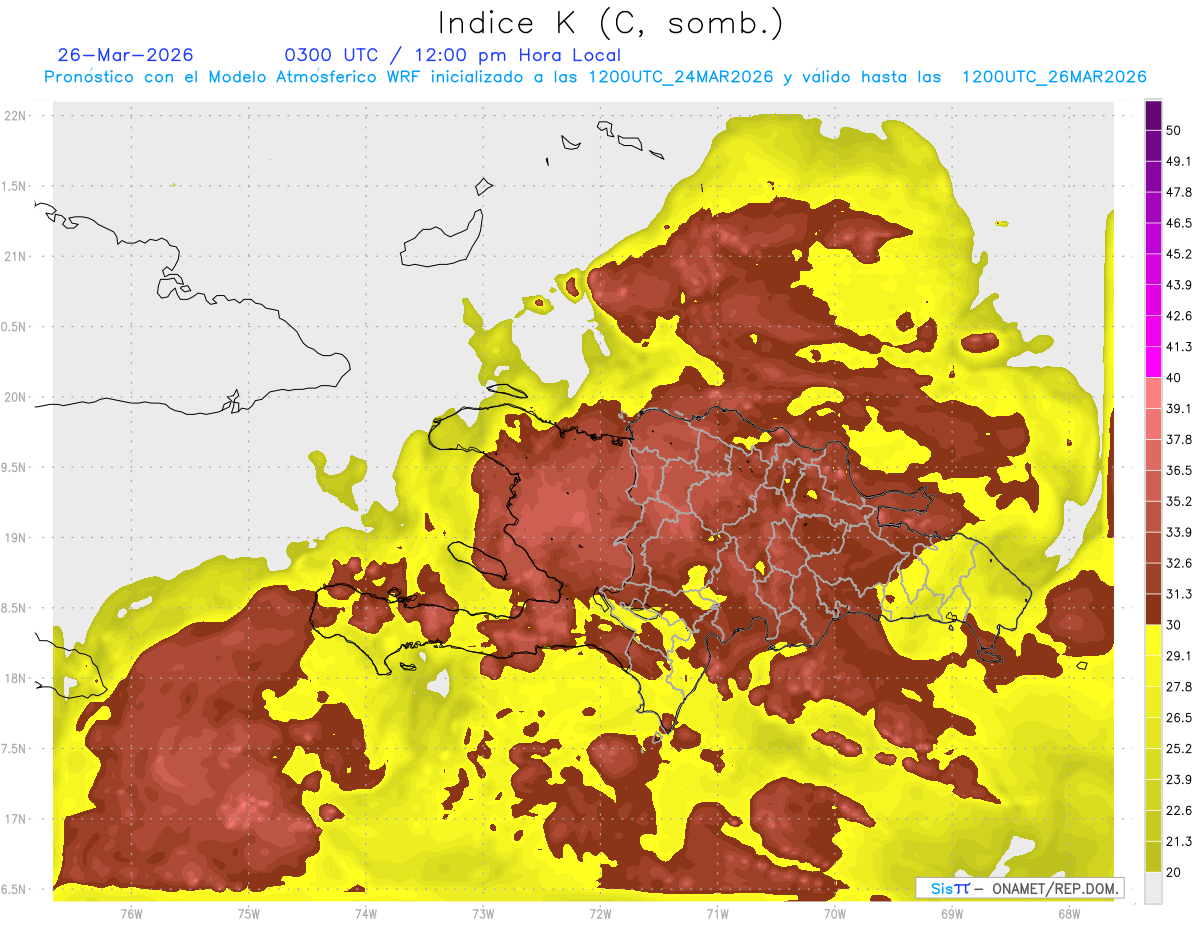The image size is (1200, 927).
Task: Click the salmon 39.1 legend color band
Action: [x=1153, y=393]
